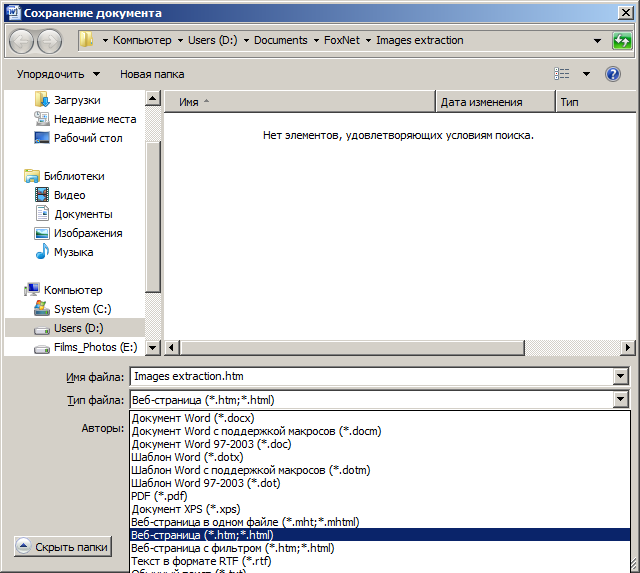Click the Музыка note icon
The height and width of the screenshot is (573, 640).
coord(42,251)
